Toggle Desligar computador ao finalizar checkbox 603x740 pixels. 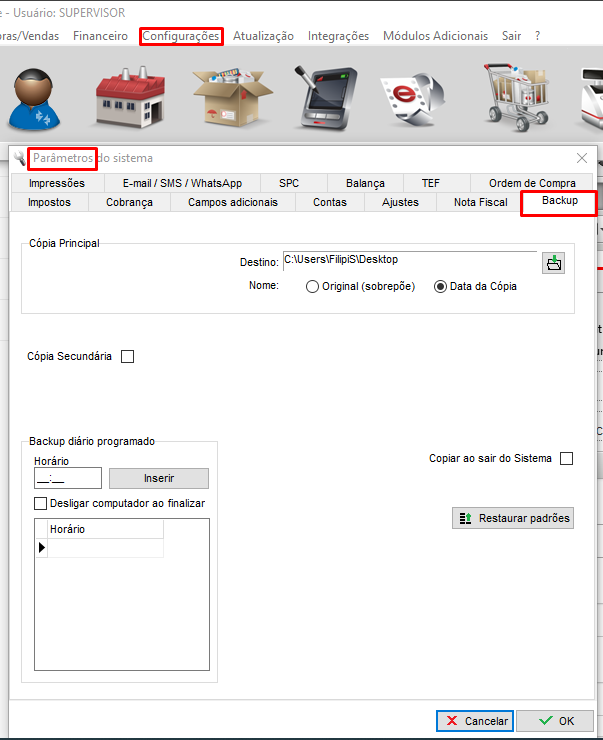click(x=41, y=503)
